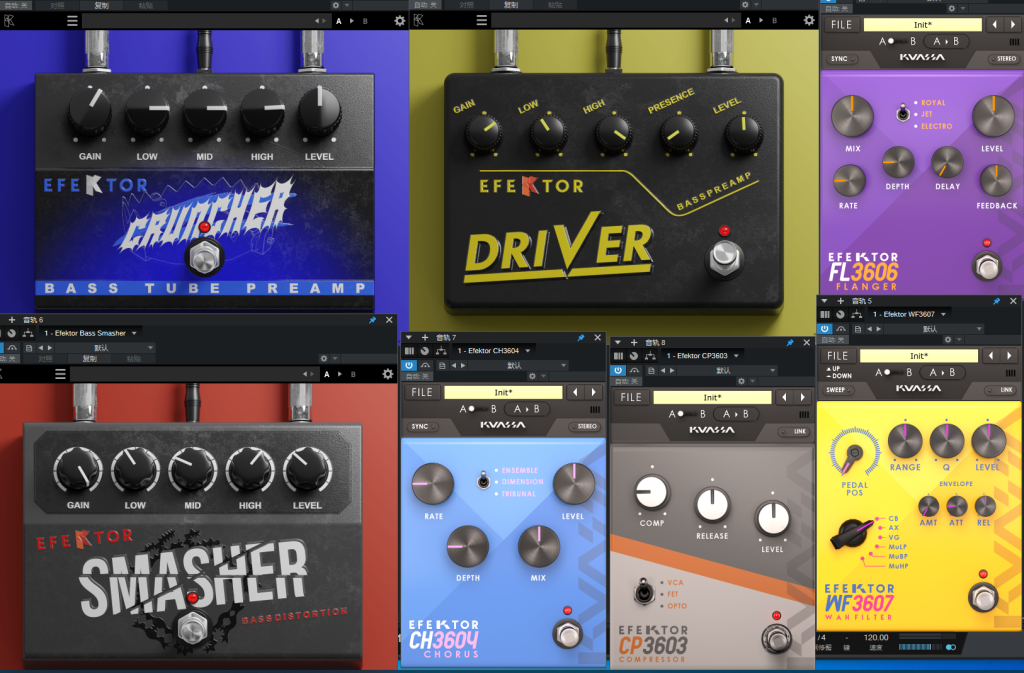This screenshot has width=1024, height=673.
Task: Go to next preset in WF3607 plugin
Action: coord(1010,356)
